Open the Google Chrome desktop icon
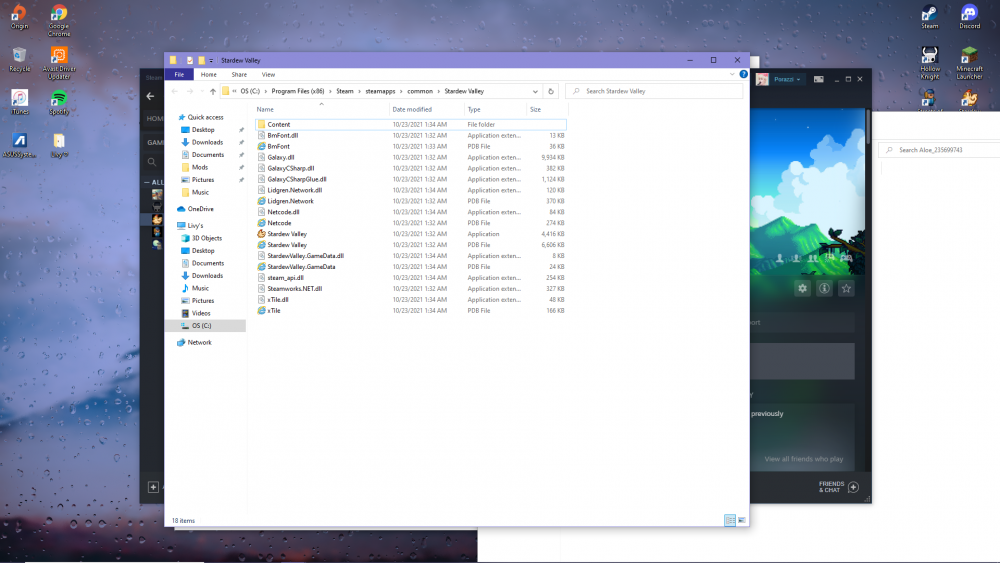This screenshot has width=1000, height=563. [59, 20]
